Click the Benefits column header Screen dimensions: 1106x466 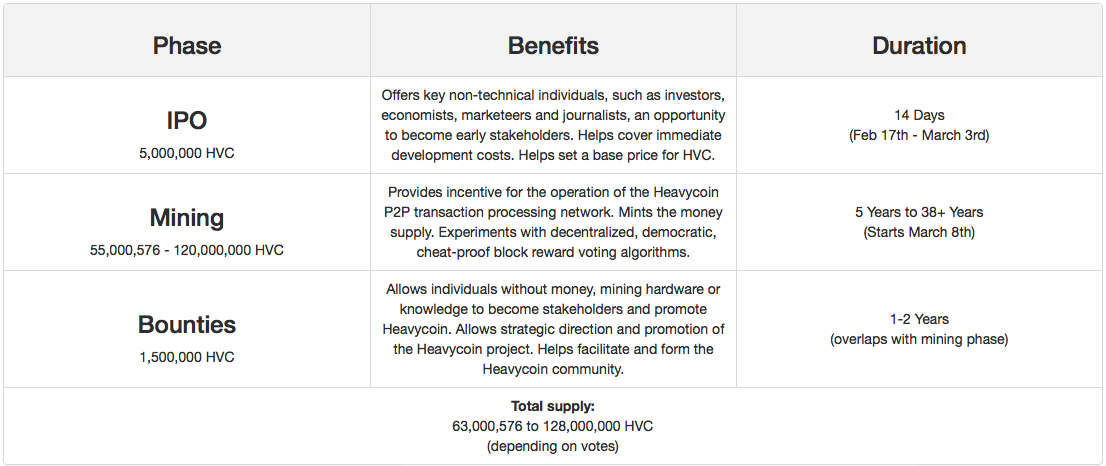(553, 46)
